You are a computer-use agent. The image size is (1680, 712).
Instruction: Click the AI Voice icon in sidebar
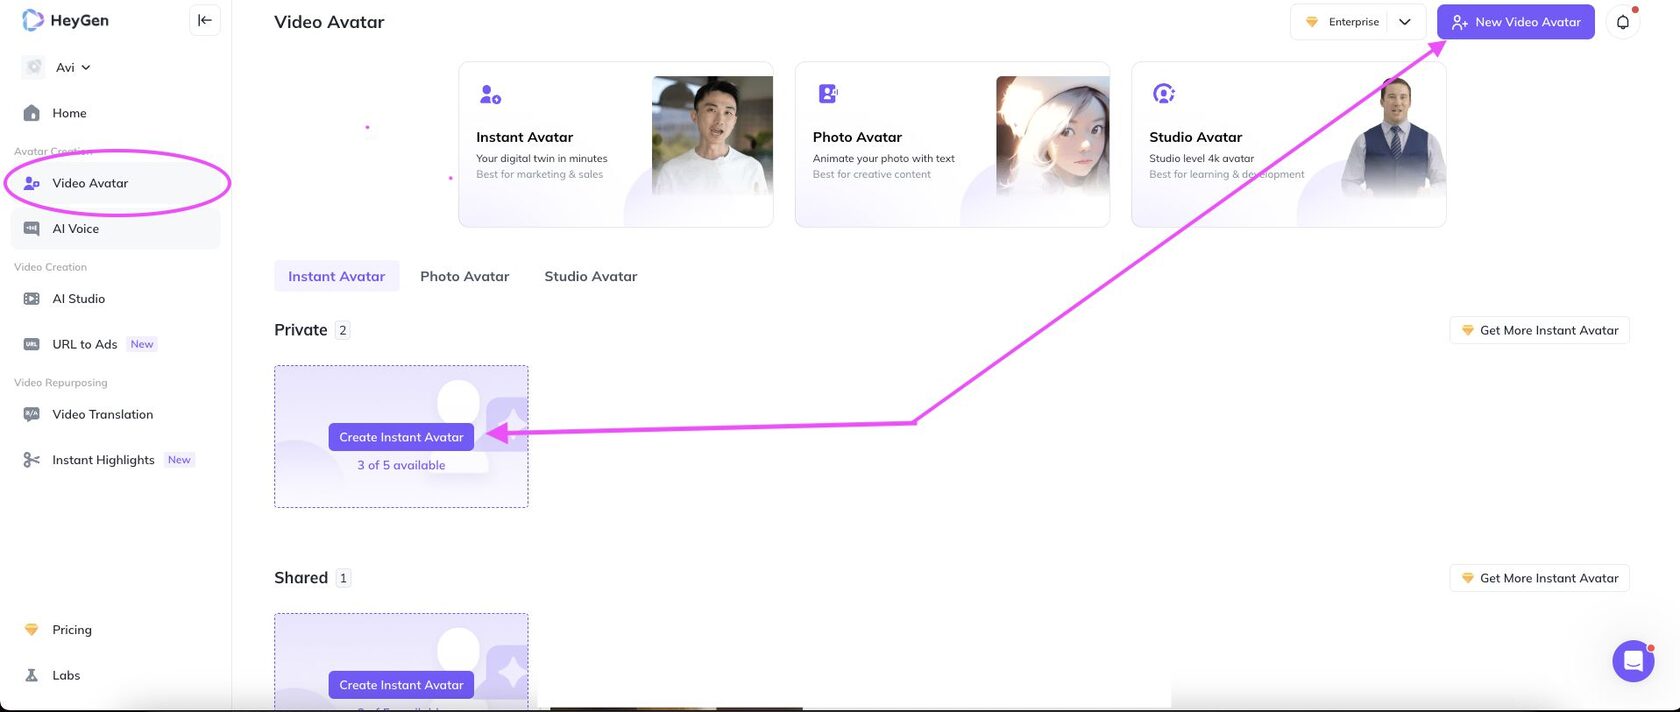pos(32,229)
